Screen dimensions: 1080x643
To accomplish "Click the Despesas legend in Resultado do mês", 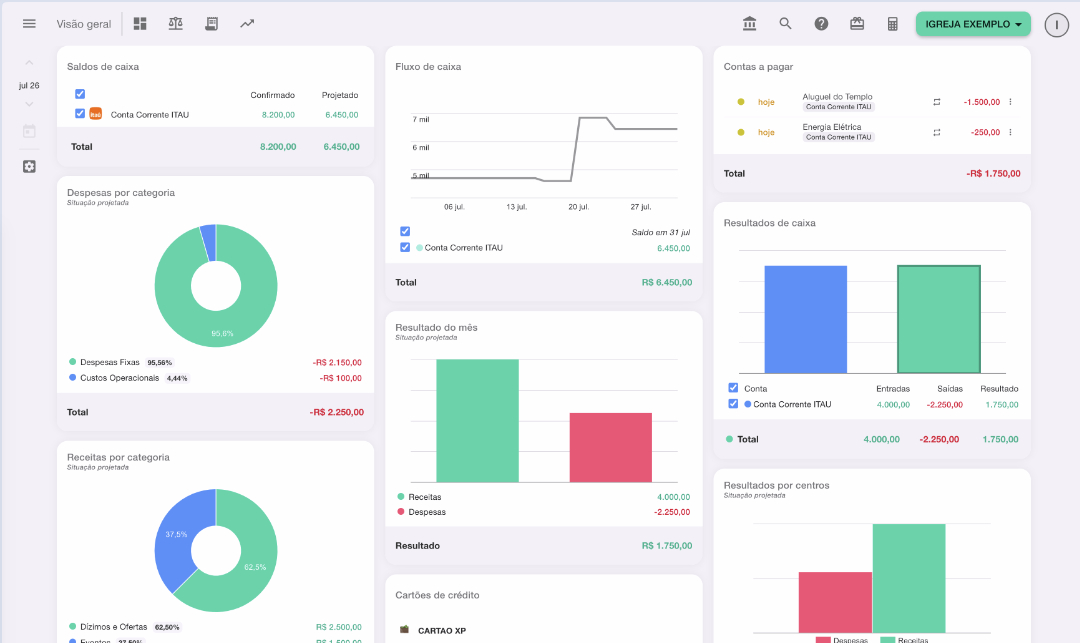I will (x=422, y=512).
